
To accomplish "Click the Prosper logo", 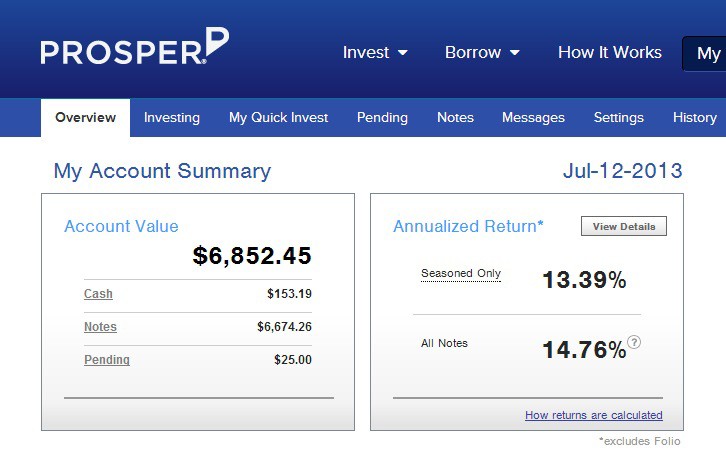I will 134,49.
